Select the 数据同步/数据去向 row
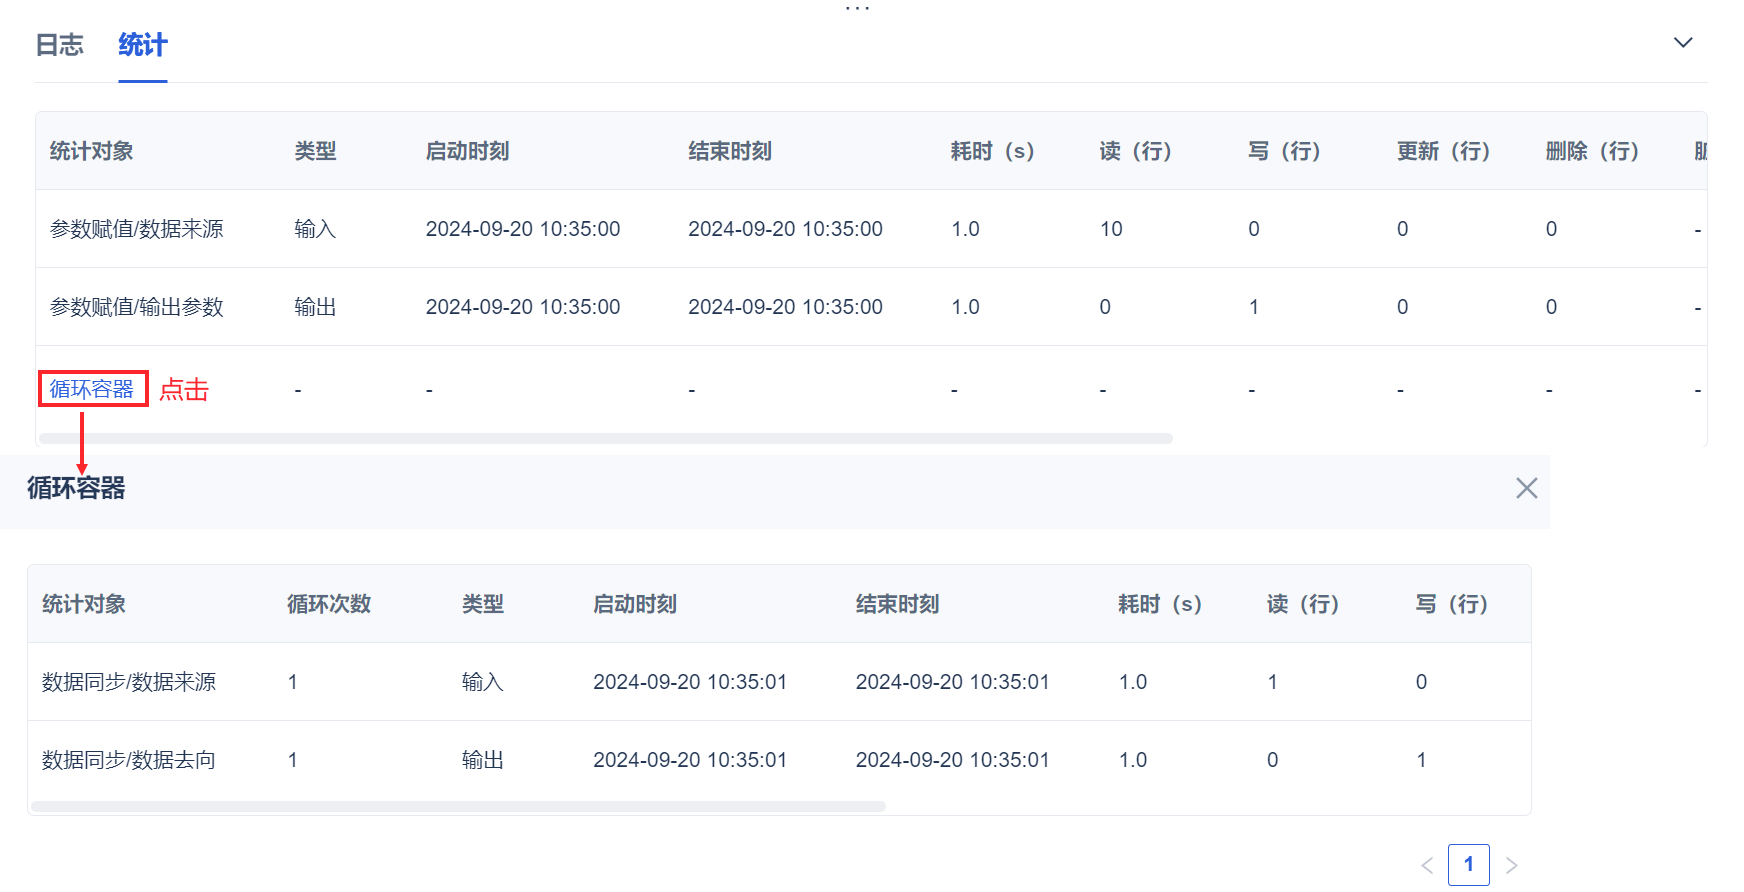Viewport: 1744px width, 892px height. pos(129,760)
